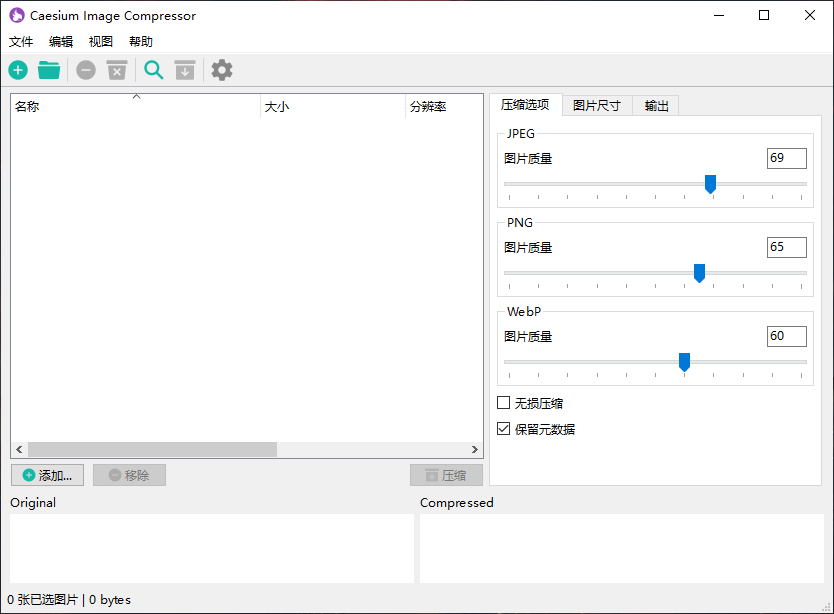This screenshot has height=614, width=834.
Task: Click the JPEG quality value field showing 69
Action: (787, 158)
